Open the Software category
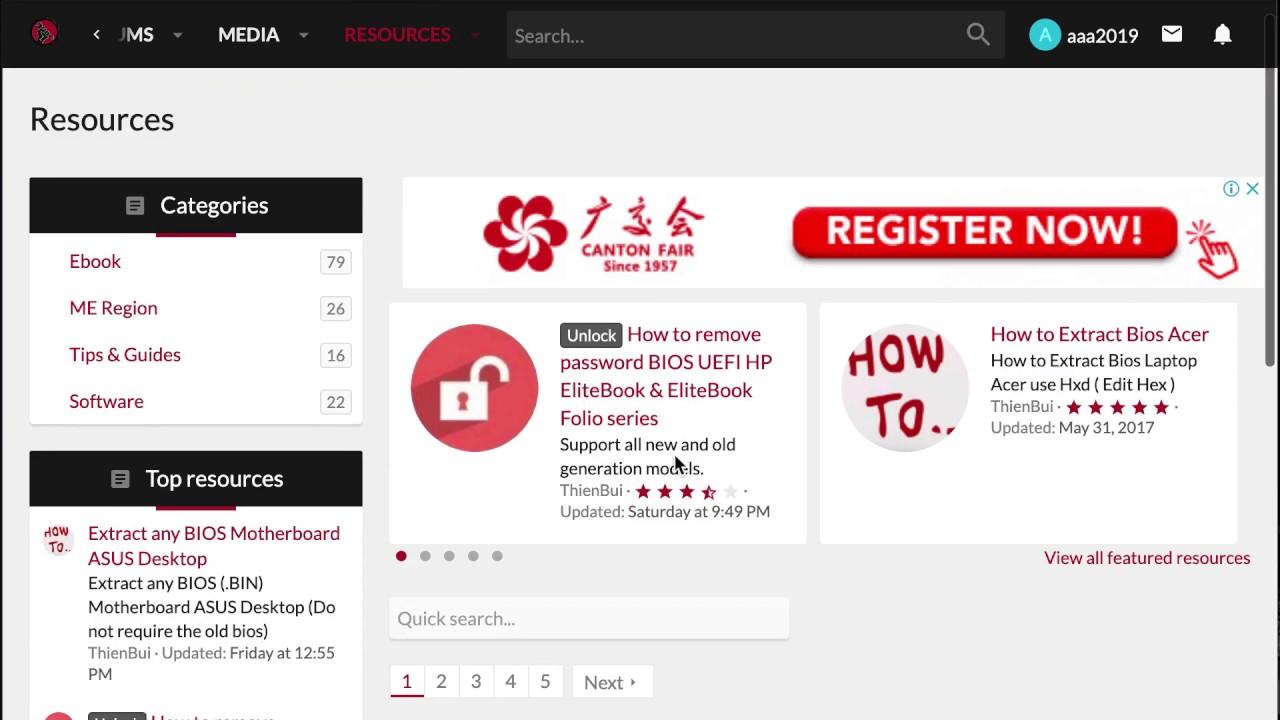The width and height of the screenshot is (1280, 720). [106, 401]
